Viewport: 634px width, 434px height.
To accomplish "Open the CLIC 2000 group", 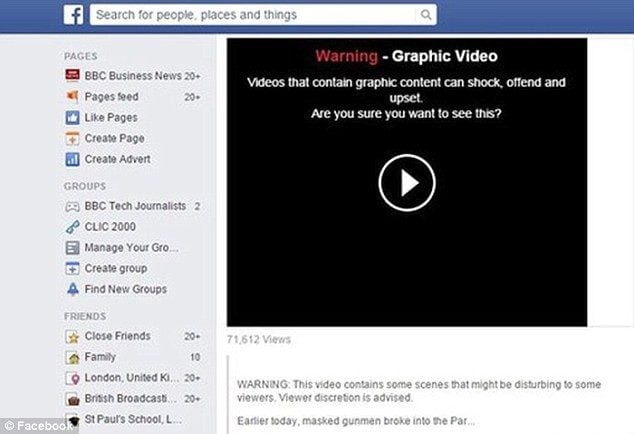I will [x=110, y=227].
